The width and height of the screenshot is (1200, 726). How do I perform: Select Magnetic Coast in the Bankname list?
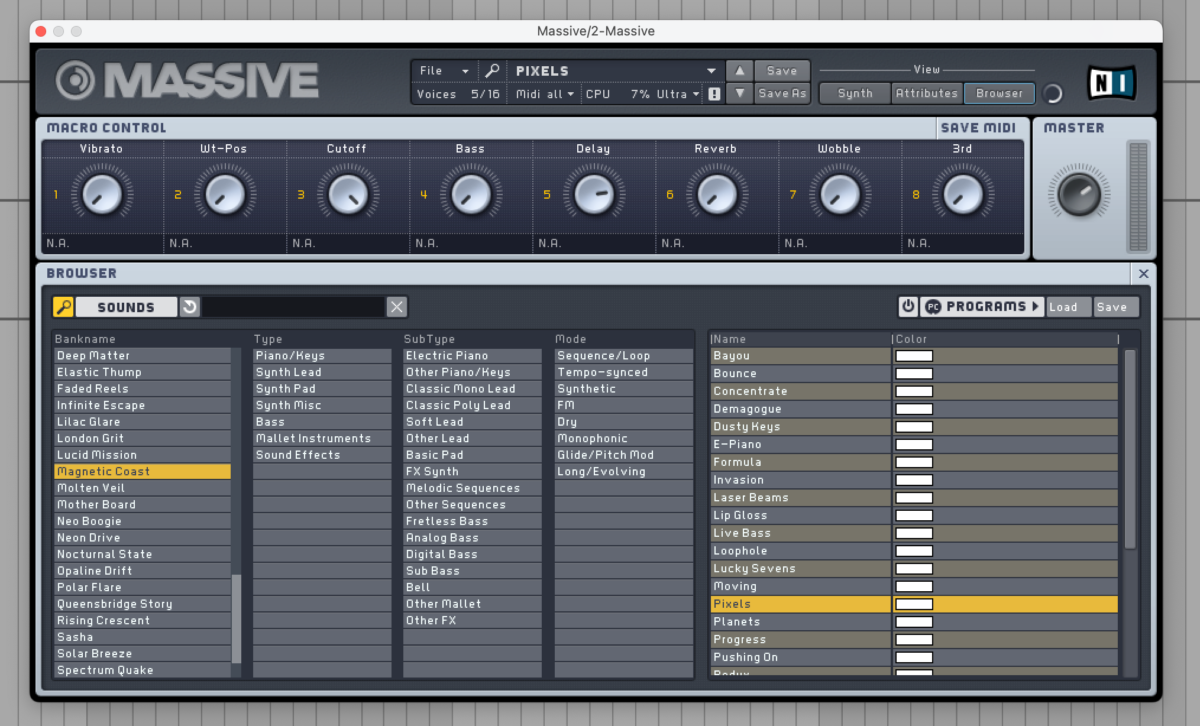click(103, 471)
